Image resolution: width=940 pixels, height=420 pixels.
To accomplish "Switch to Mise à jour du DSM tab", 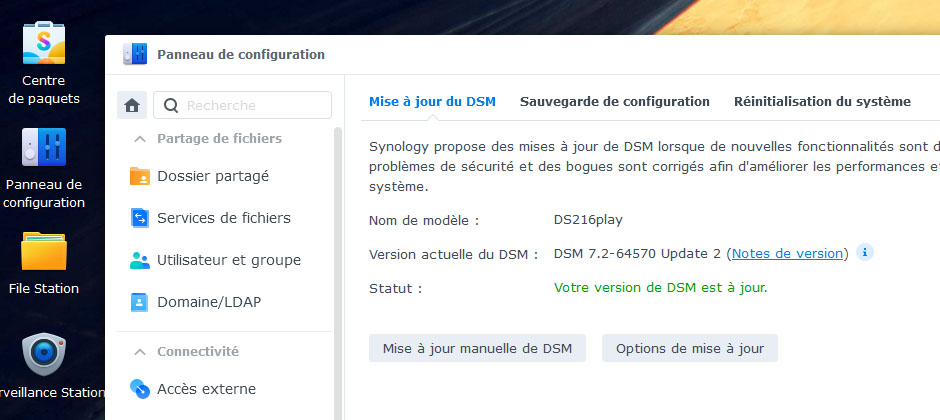I will [x=432, y=101].
